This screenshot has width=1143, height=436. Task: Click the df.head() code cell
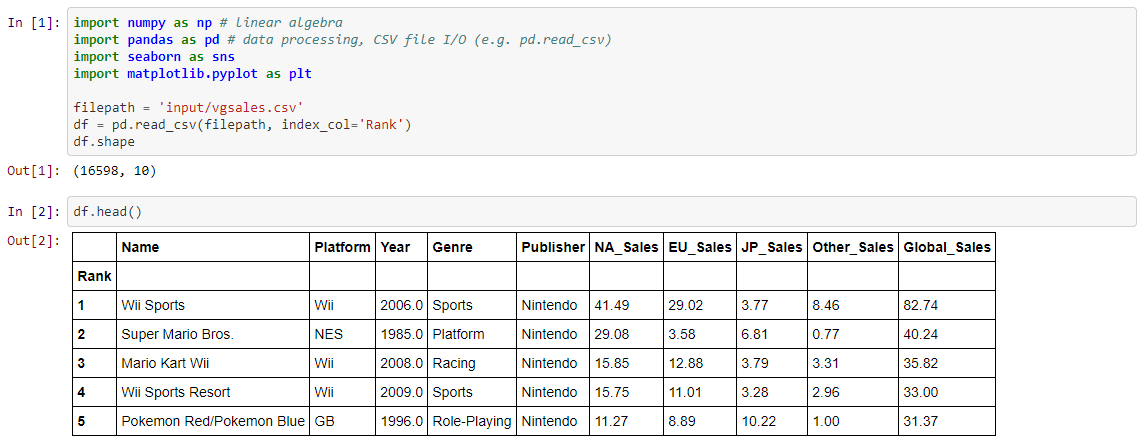point(601,211)
